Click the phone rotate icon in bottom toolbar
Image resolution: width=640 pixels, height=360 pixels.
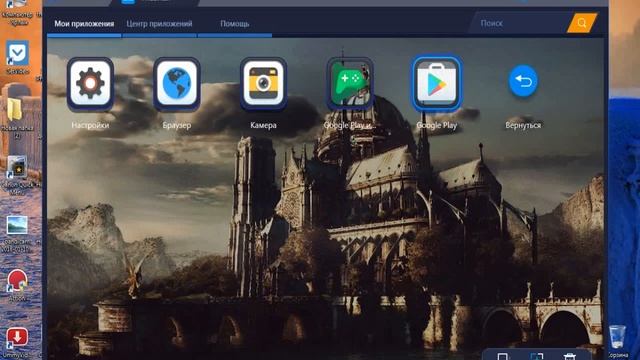[503, 356]
